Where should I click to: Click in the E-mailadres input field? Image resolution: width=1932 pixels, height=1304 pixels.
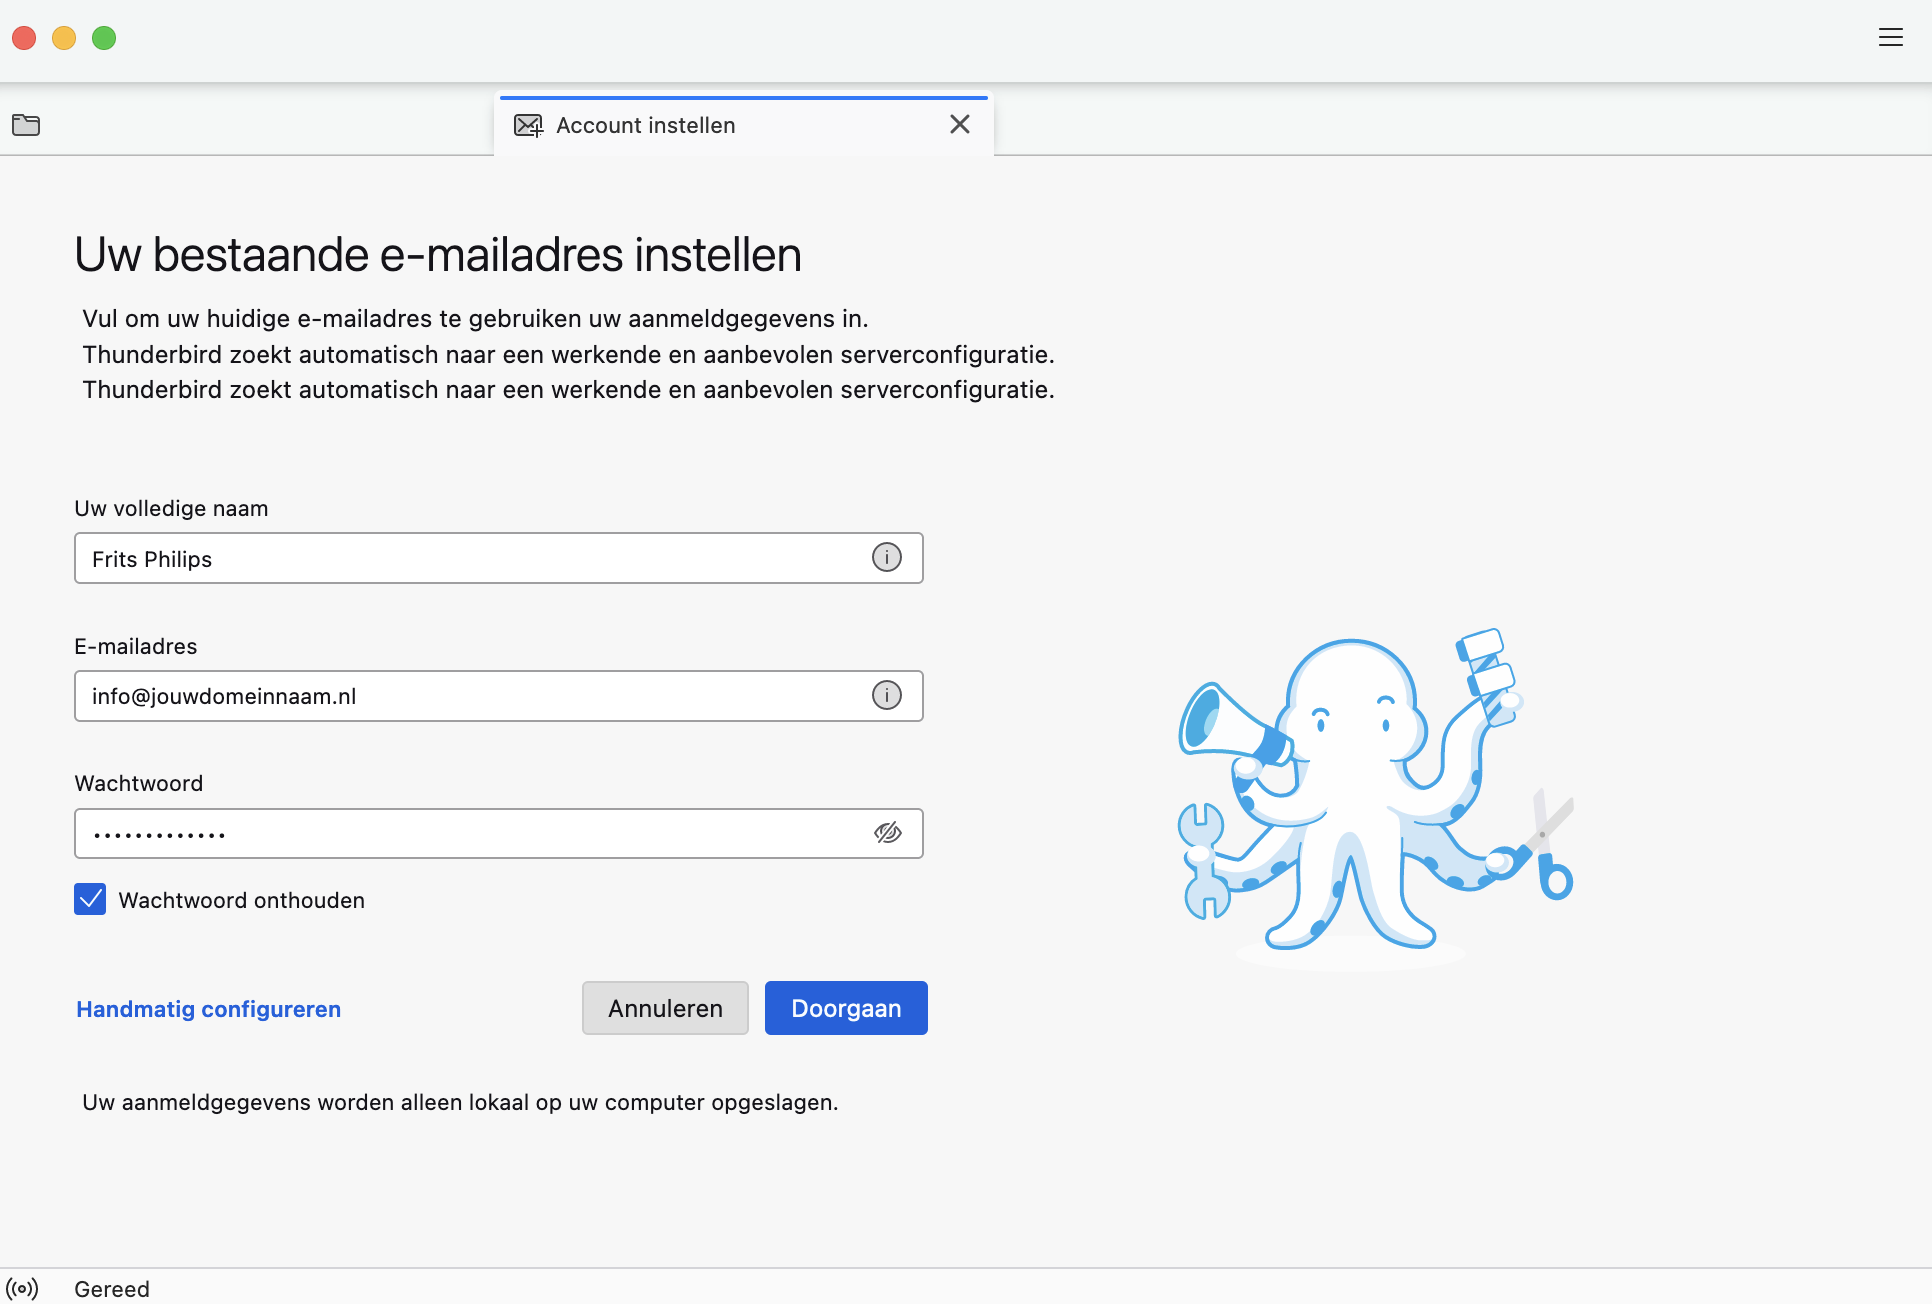tap(470, 696)
